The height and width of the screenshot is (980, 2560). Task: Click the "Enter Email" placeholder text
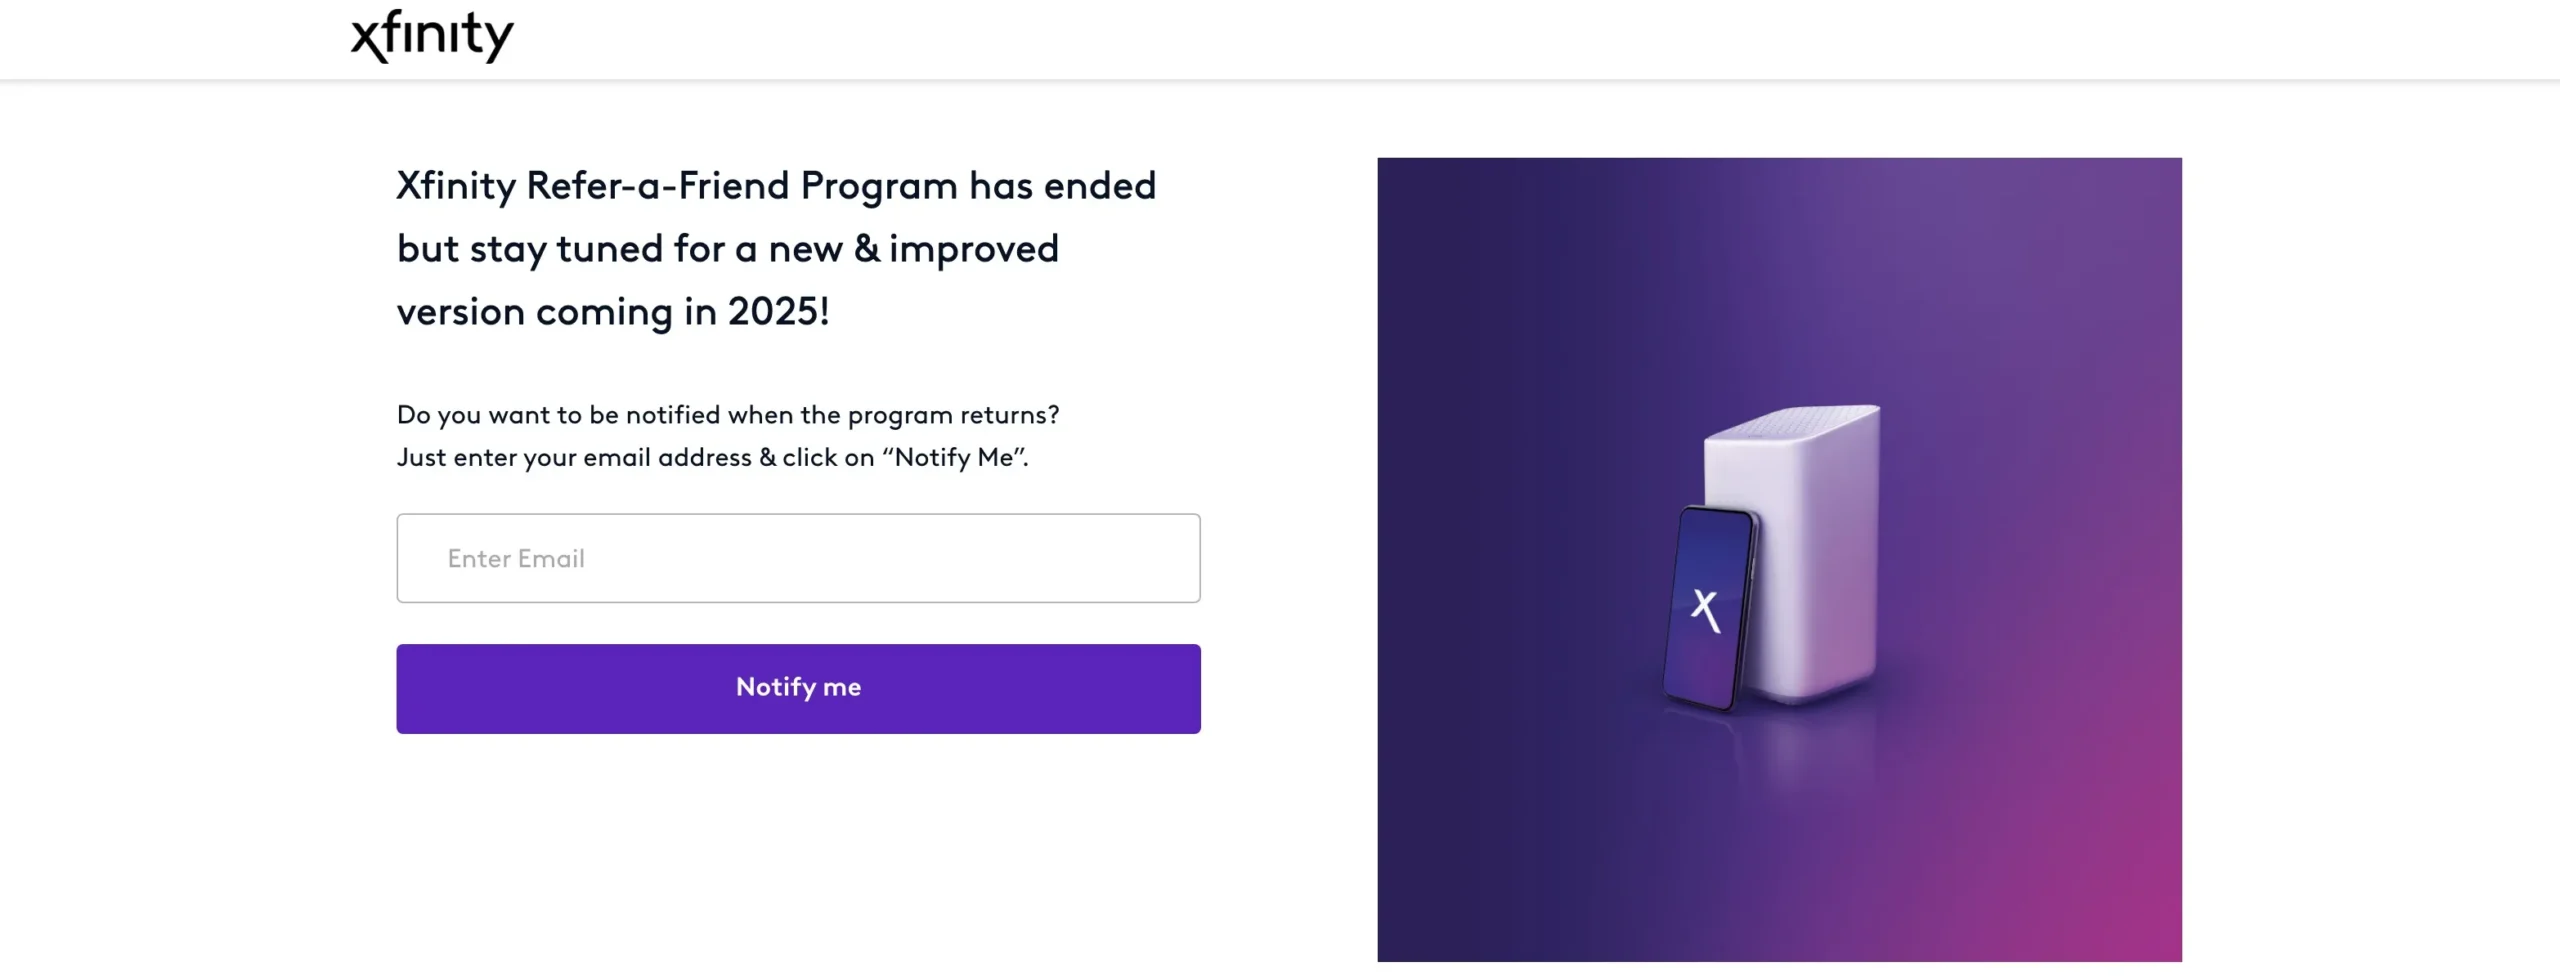tap(516, 559)
